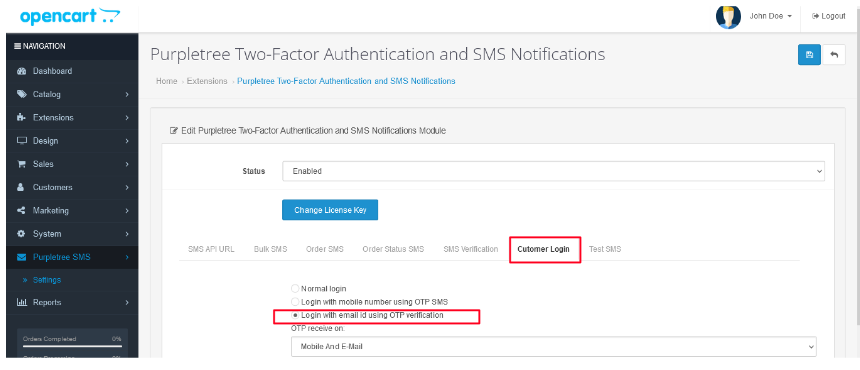Click the Navigation hamburger icon

click(18, 46)
